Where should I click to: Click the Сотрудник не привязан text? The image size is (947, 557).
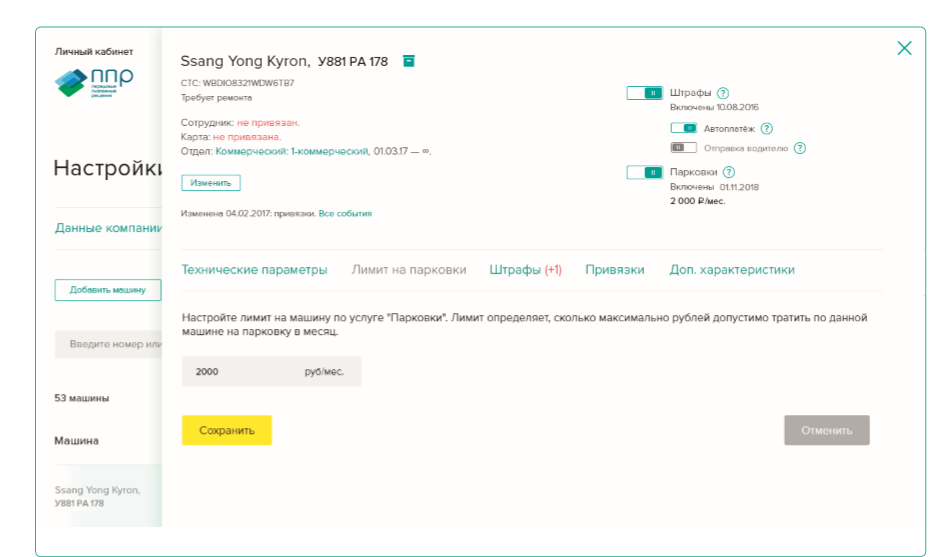point(240,123)
